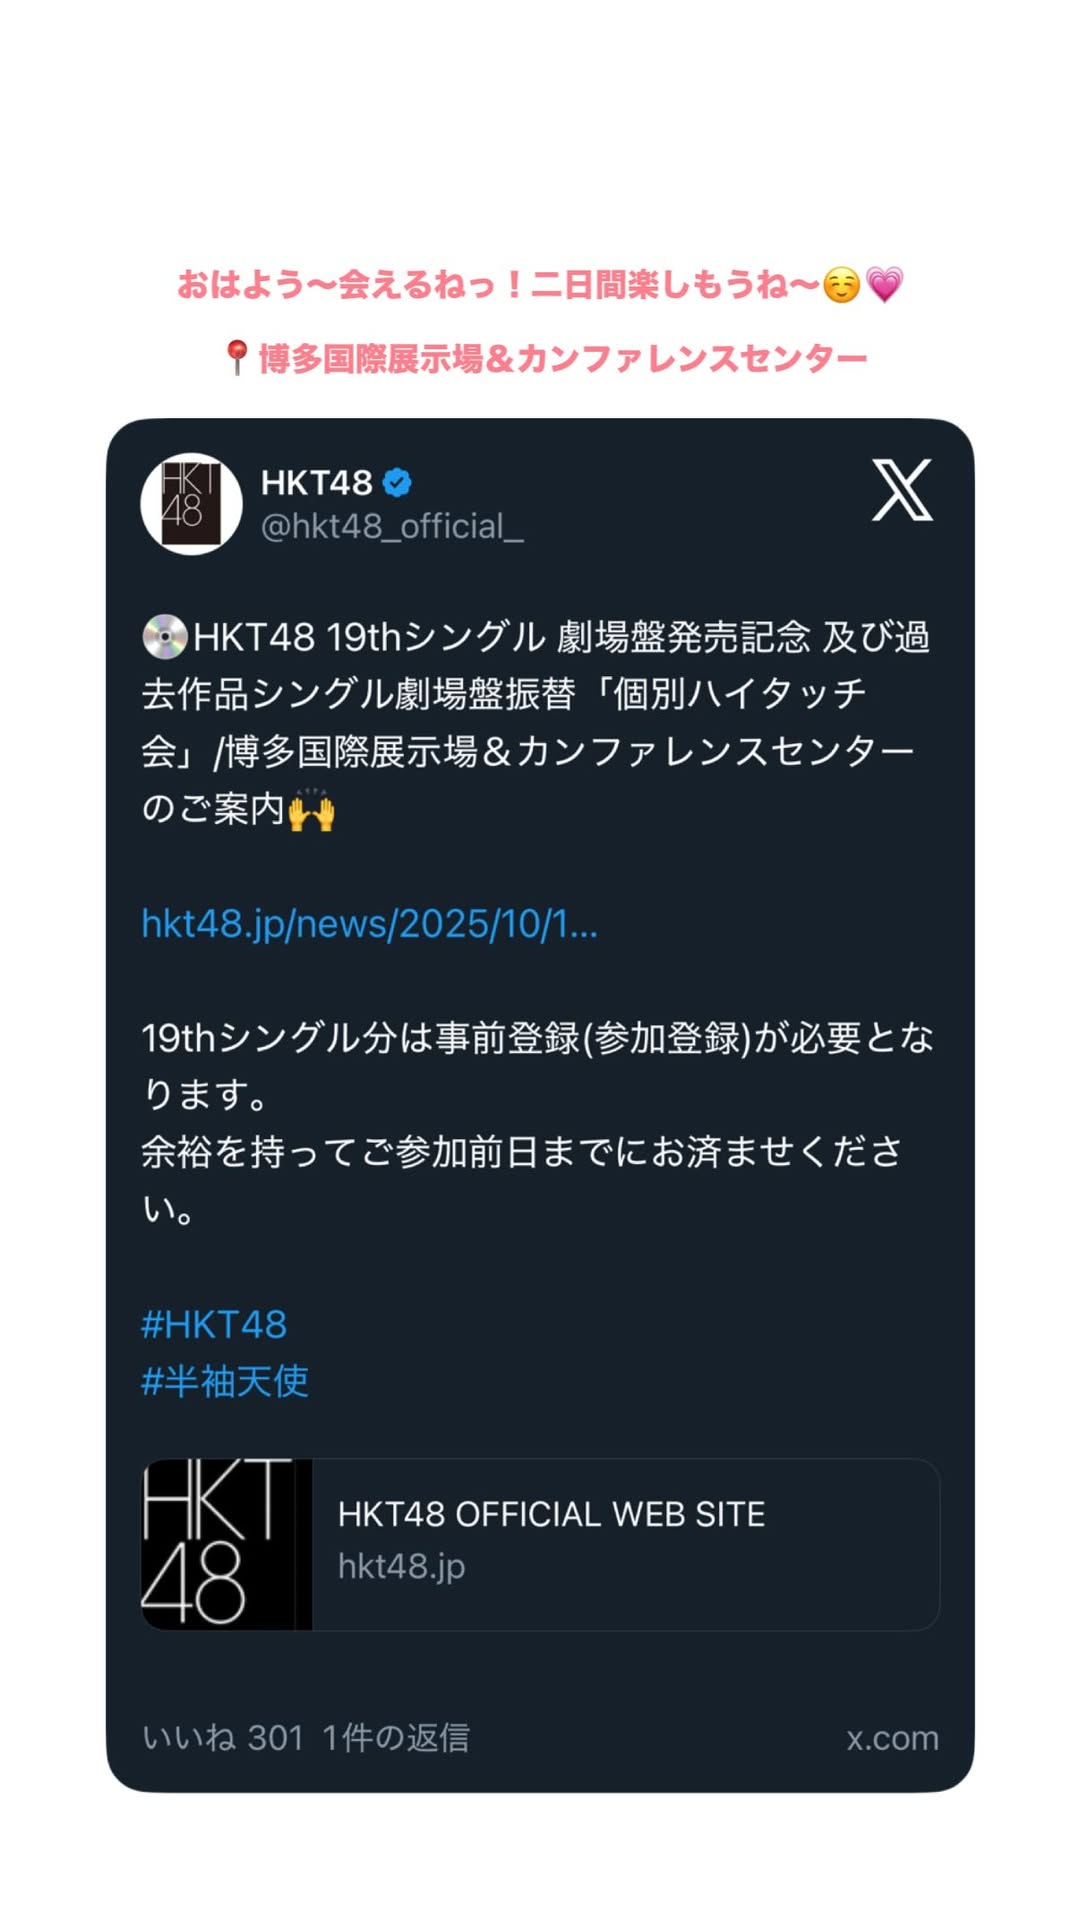Click the red location pin icon
The width and height of the screenshot is (1080, 1920).
coord(236,357)
